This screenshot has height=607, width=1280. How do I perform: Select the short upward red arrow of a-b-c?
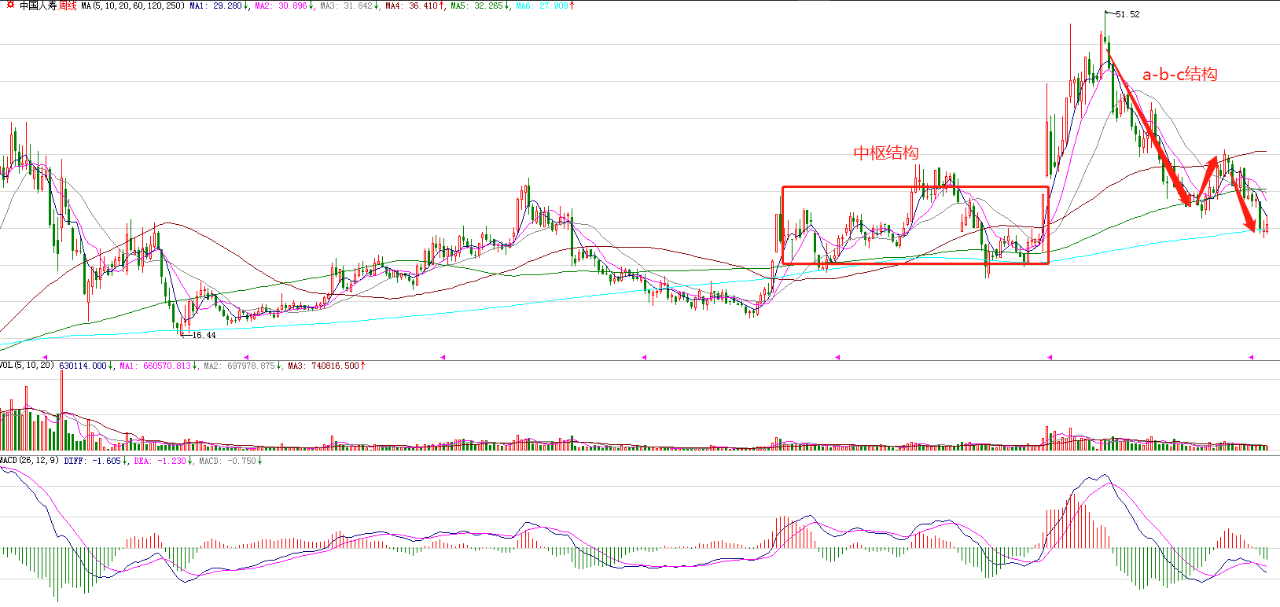(x=1207, y=179)
